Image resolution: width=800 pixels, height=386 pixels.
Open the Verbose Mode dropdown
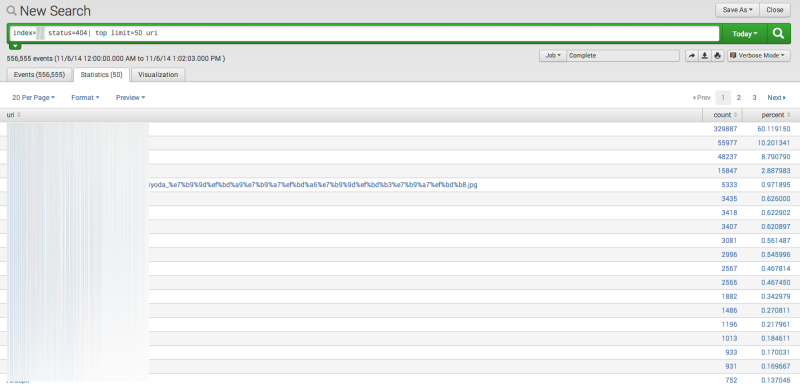759,56
